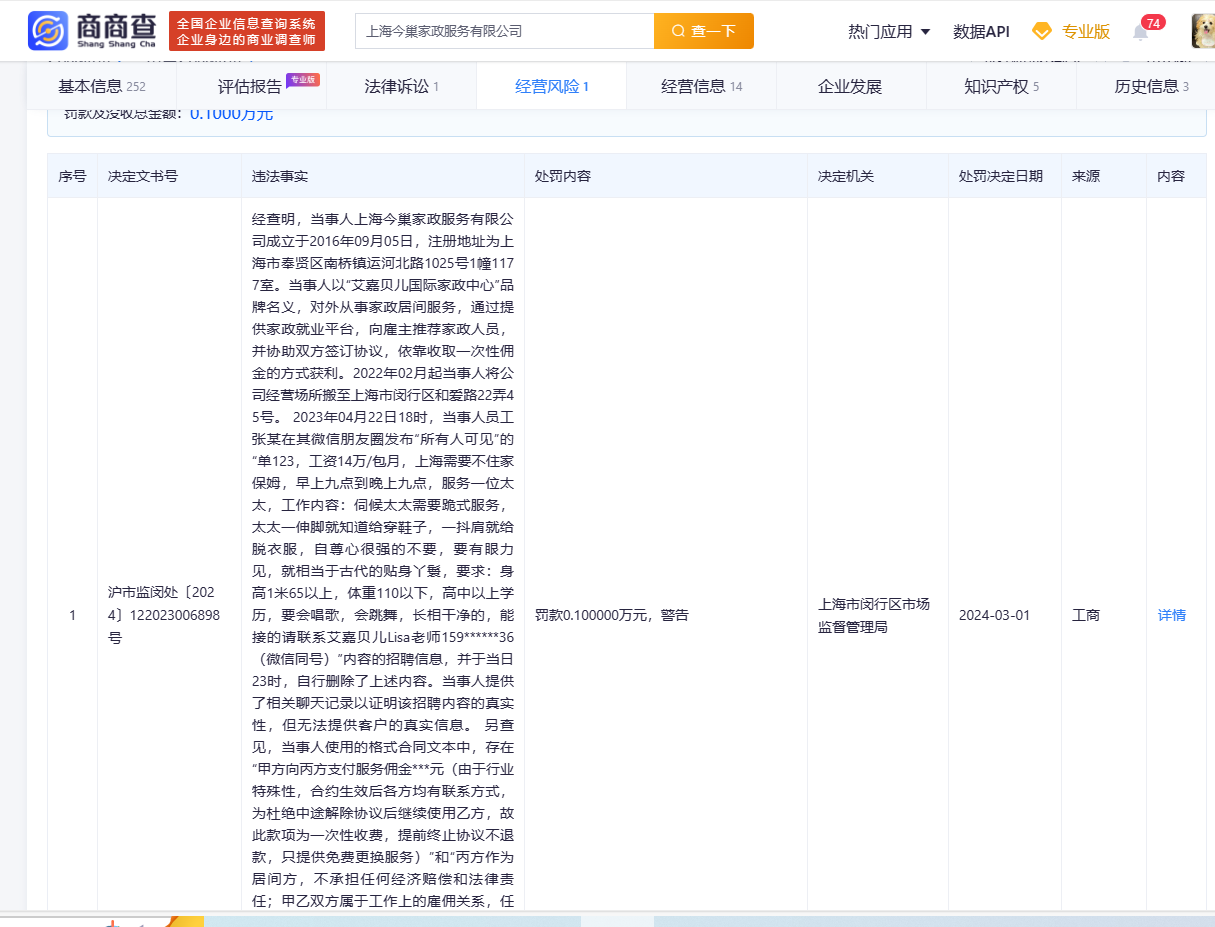The image size is (1215, 927).
Task: Switch to the 经营信息 tab
Action: tap(701, 86)
